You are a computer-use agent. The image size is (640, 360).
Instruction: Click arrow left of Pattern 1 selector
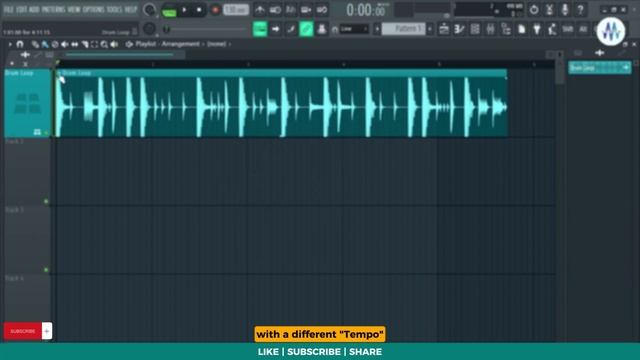click(377, 29)
